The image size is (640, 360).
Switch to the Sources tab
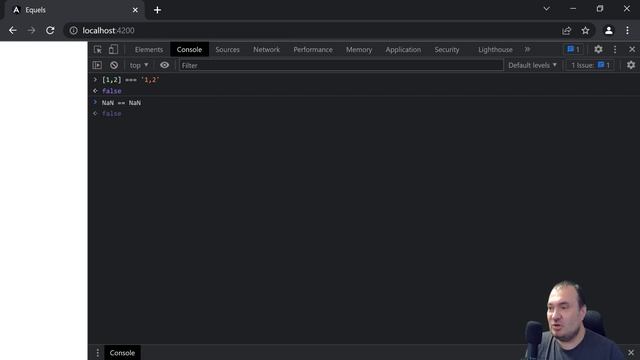click(227, 49)
